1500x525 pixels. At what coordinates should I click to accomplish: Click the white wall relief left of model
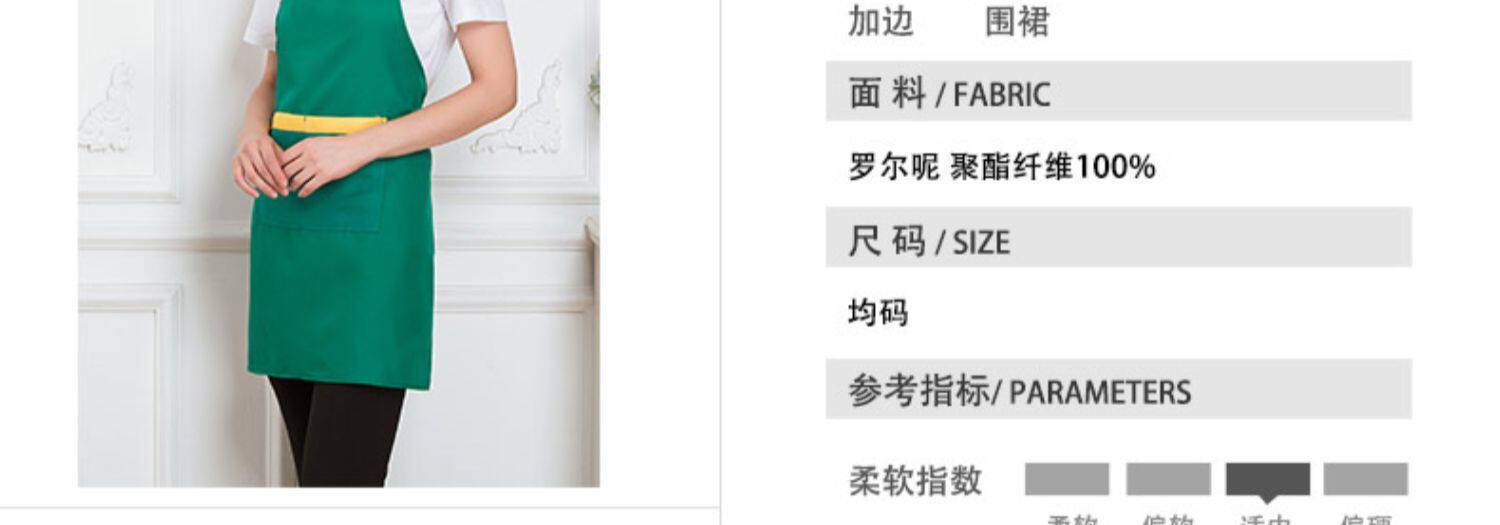pyautogui.click(x=107, y=108)
